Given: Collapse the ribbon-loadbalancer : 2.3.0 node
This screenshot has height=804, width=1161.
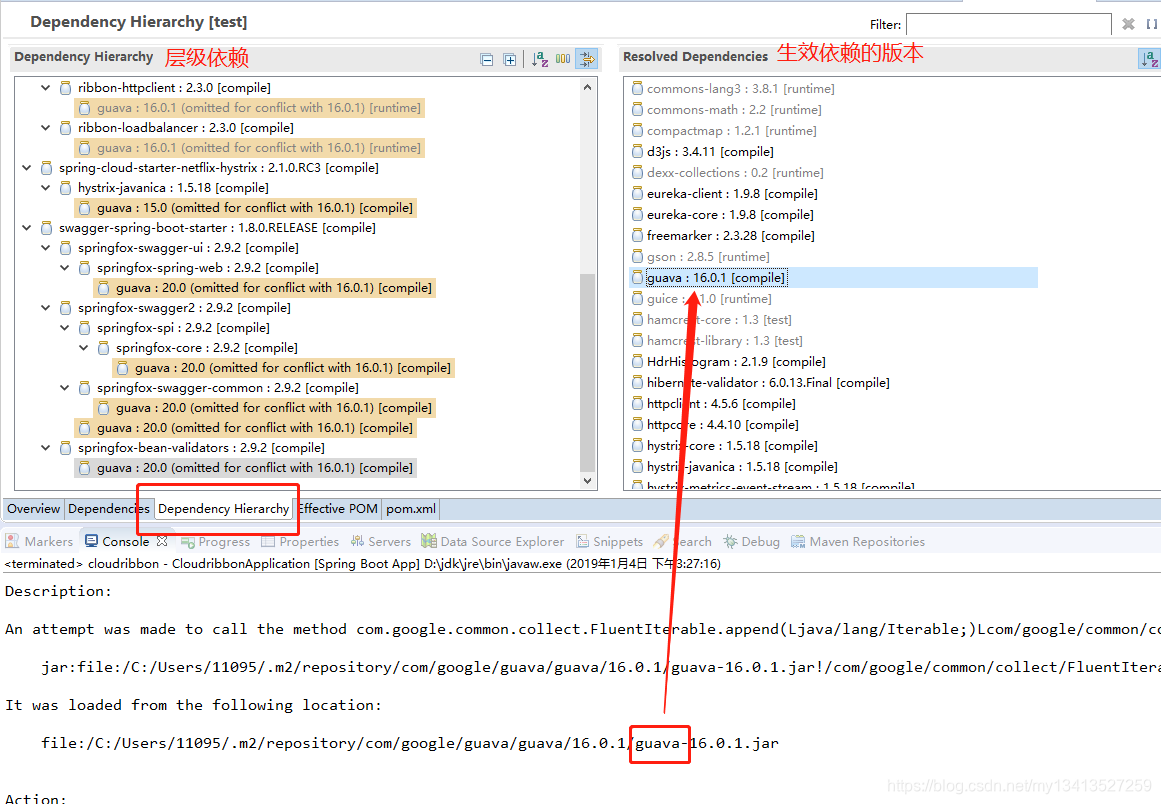Looking at the screenshot, I should [45, 127].
